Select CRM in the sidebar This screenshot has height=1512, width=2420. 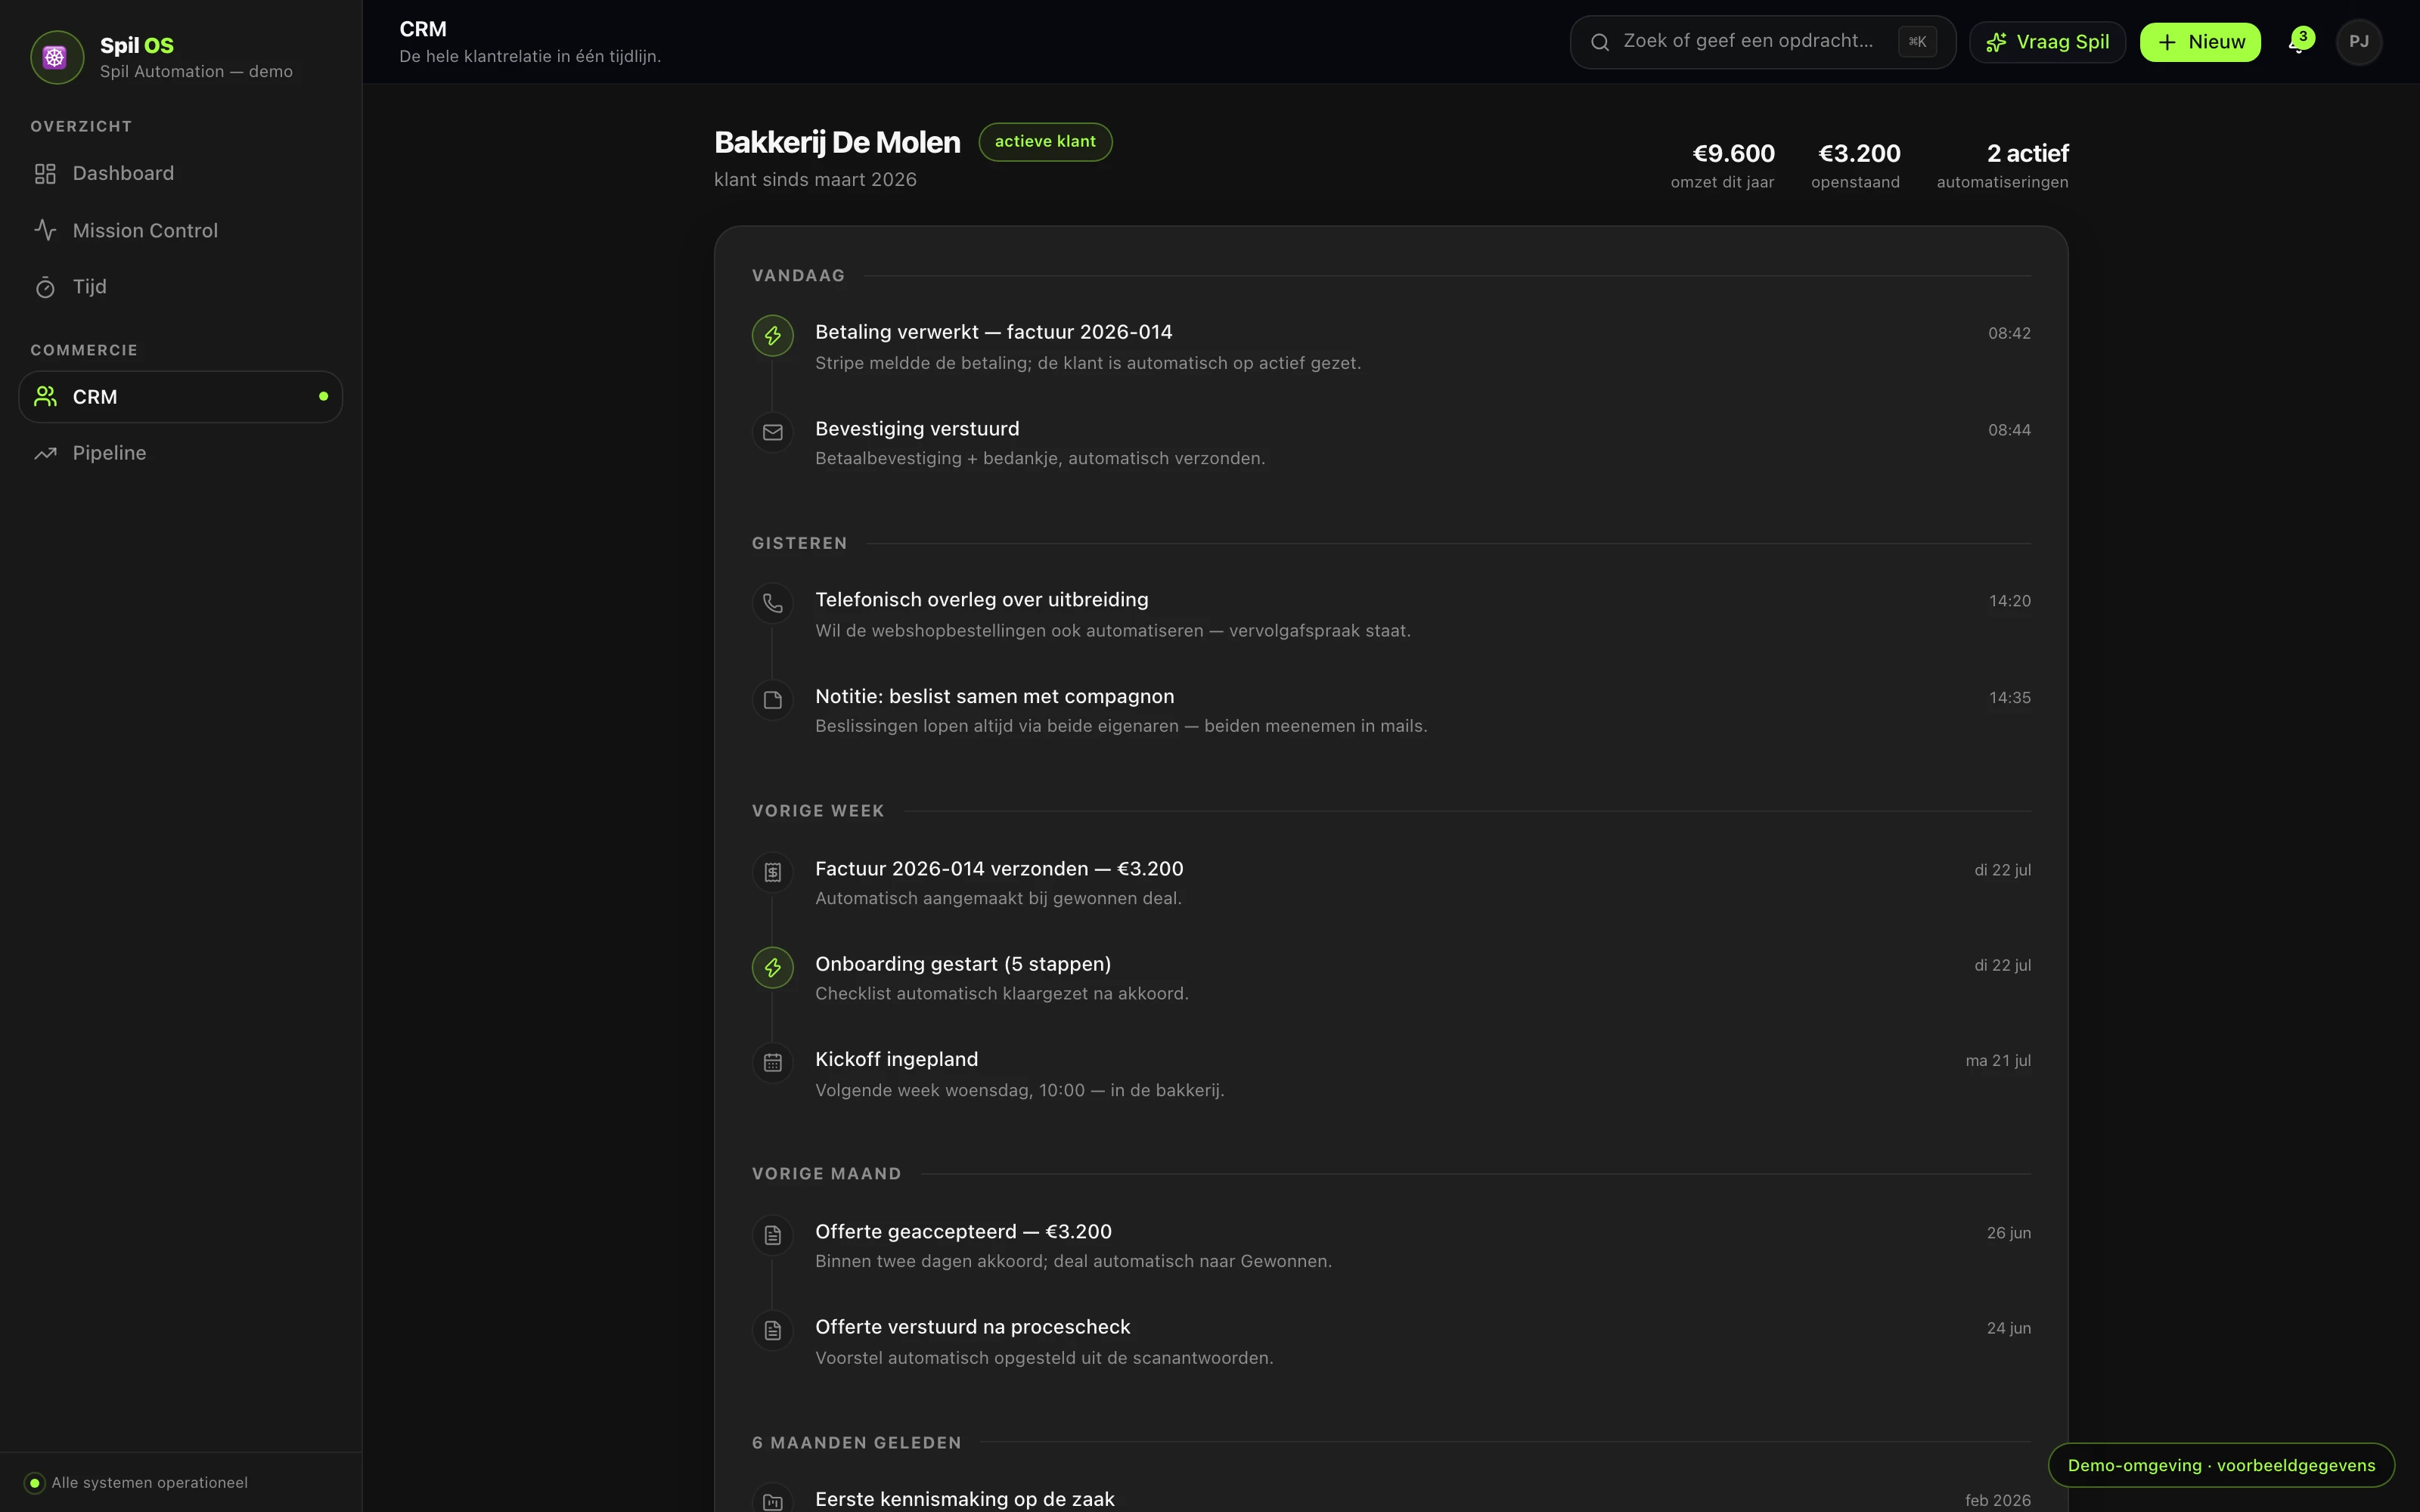point(180,397)
